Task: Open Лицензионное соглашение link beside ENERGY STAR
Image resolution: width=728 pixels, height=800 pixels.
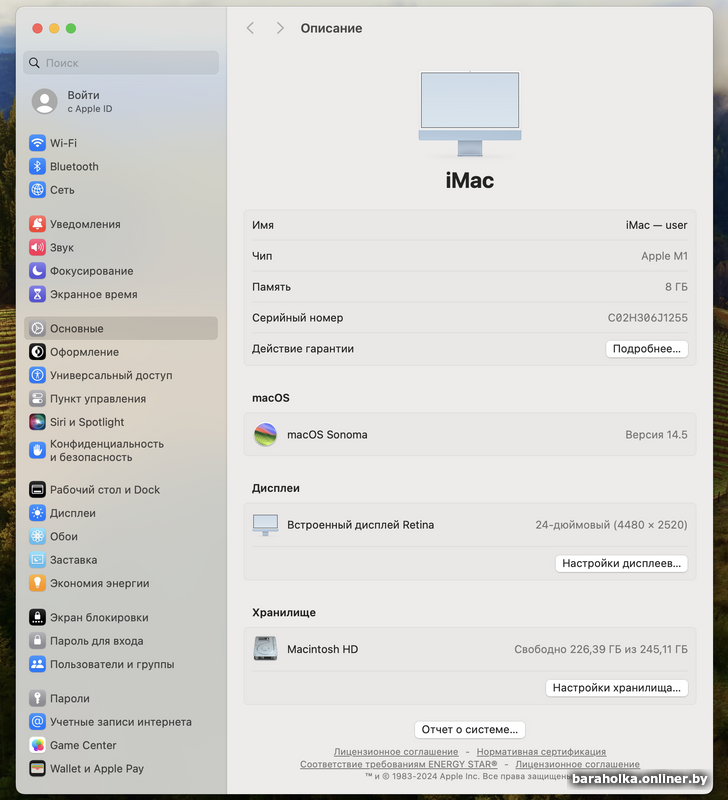Action: coord(578,764)
